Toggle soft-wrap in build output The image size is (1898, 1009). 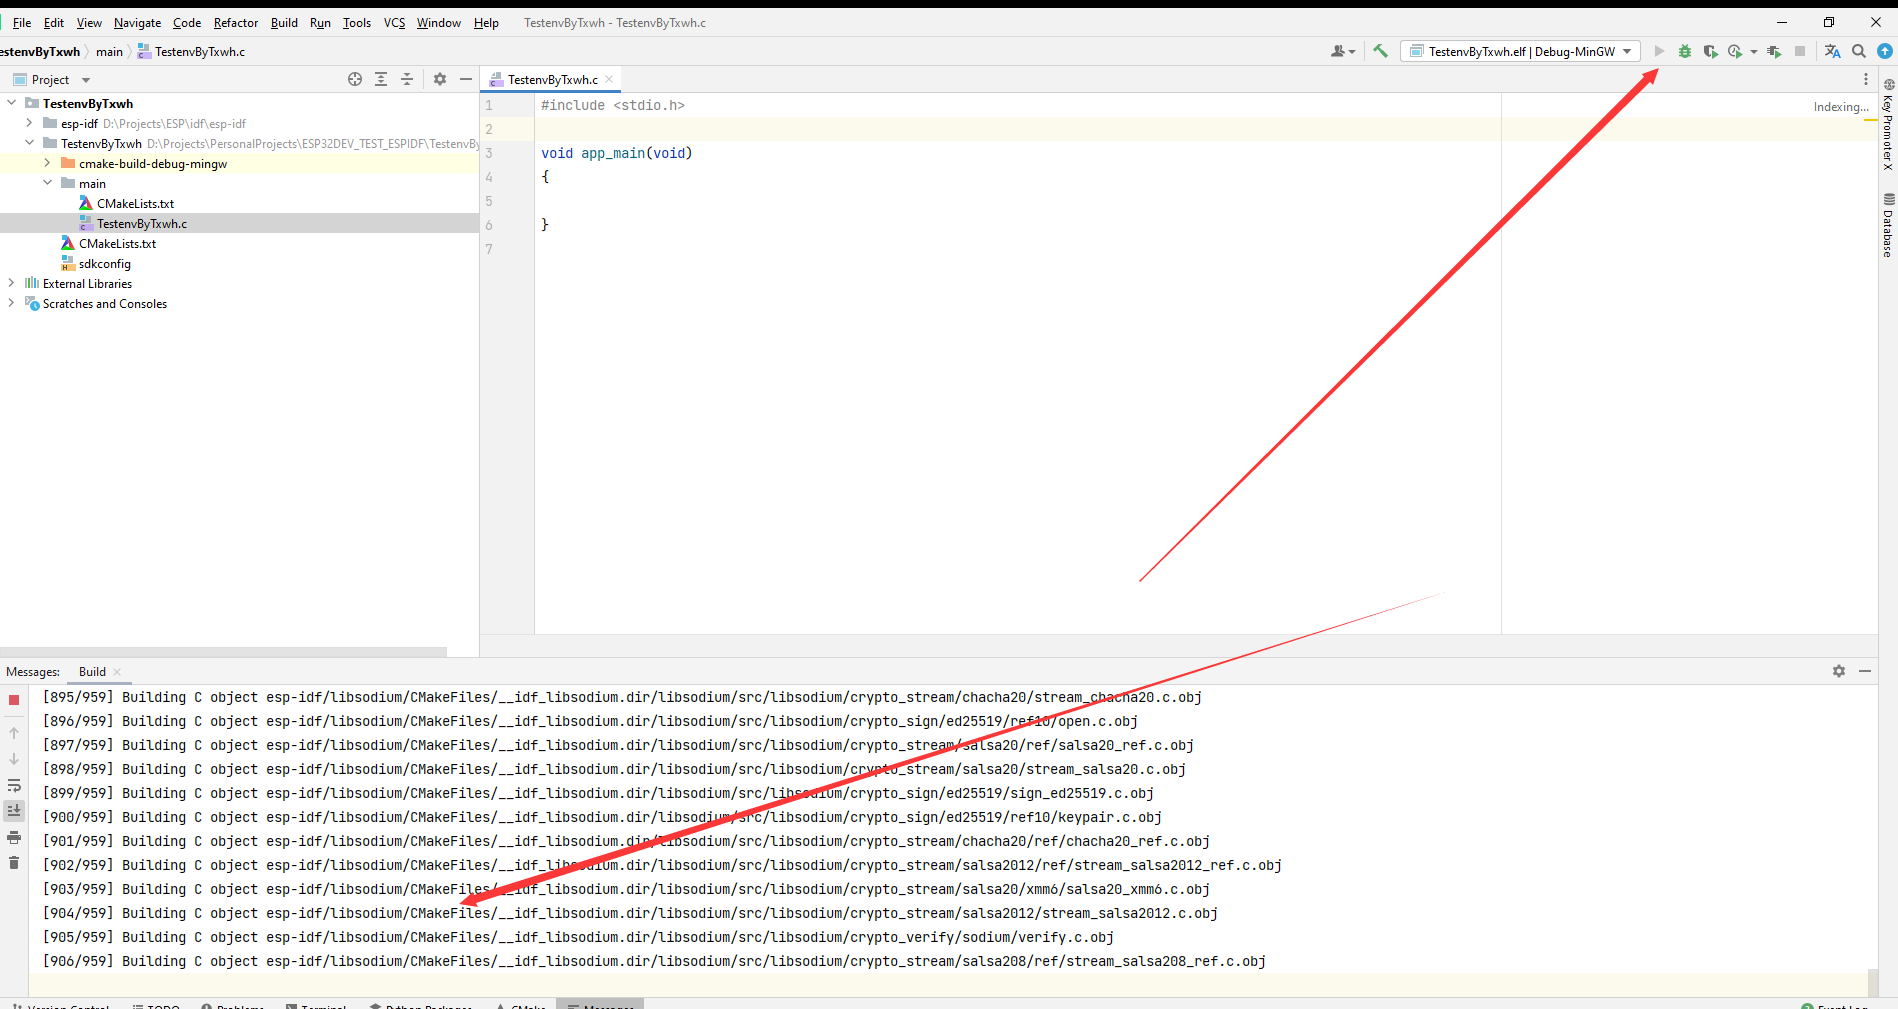14,785
